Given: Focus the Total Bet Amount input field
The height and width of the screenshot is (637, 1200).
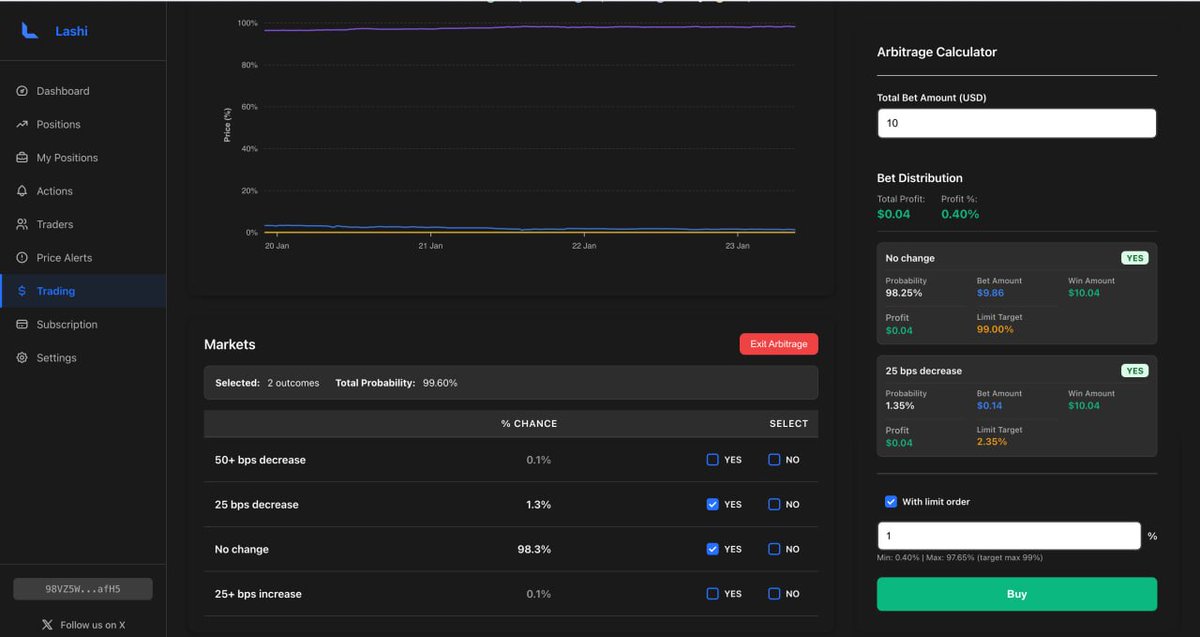Looking at the screenshot, I should (1017, 123).
